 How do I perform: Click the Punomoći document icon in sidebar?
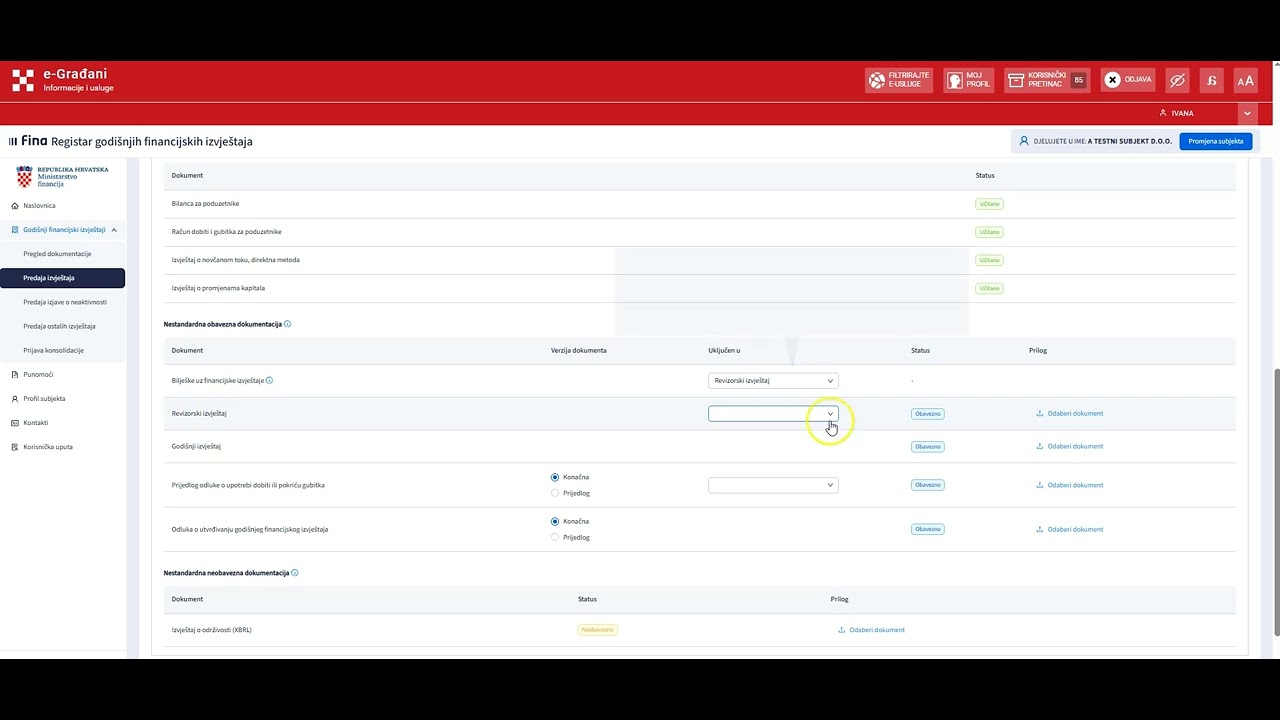pos(15,375)
